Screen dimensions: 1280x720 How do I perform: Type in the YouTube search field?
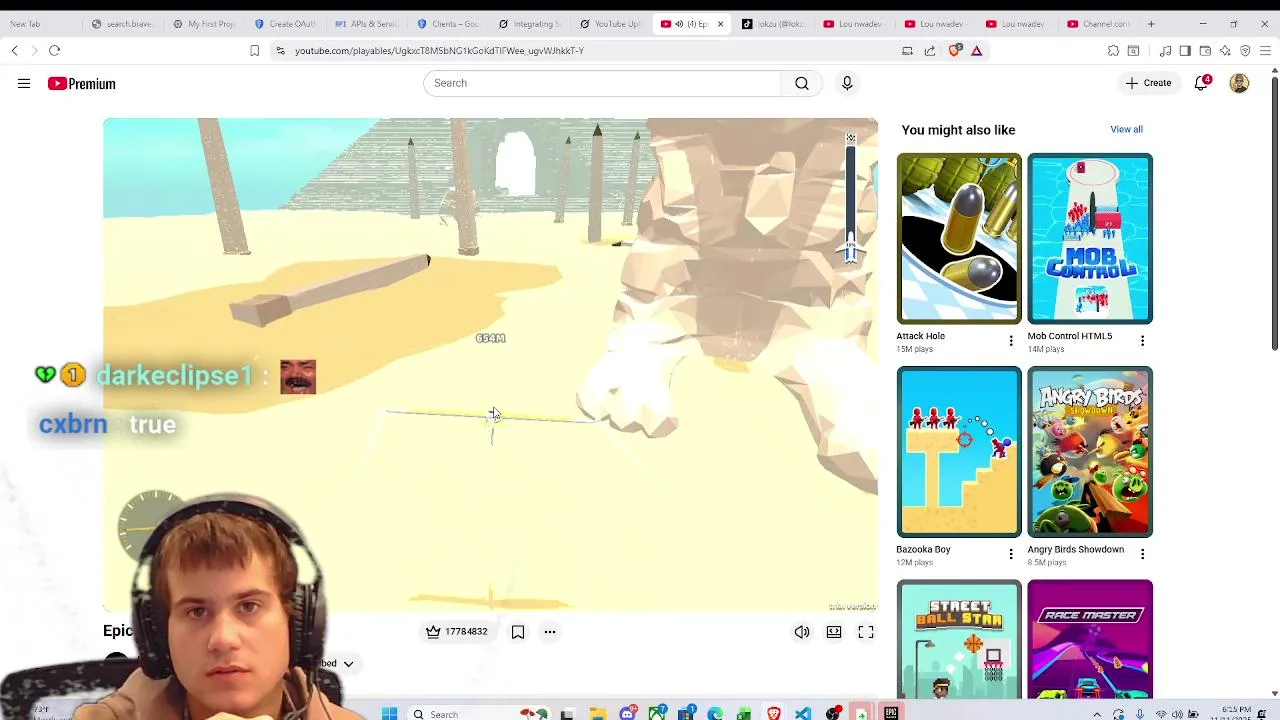click(x=603, y=83)
